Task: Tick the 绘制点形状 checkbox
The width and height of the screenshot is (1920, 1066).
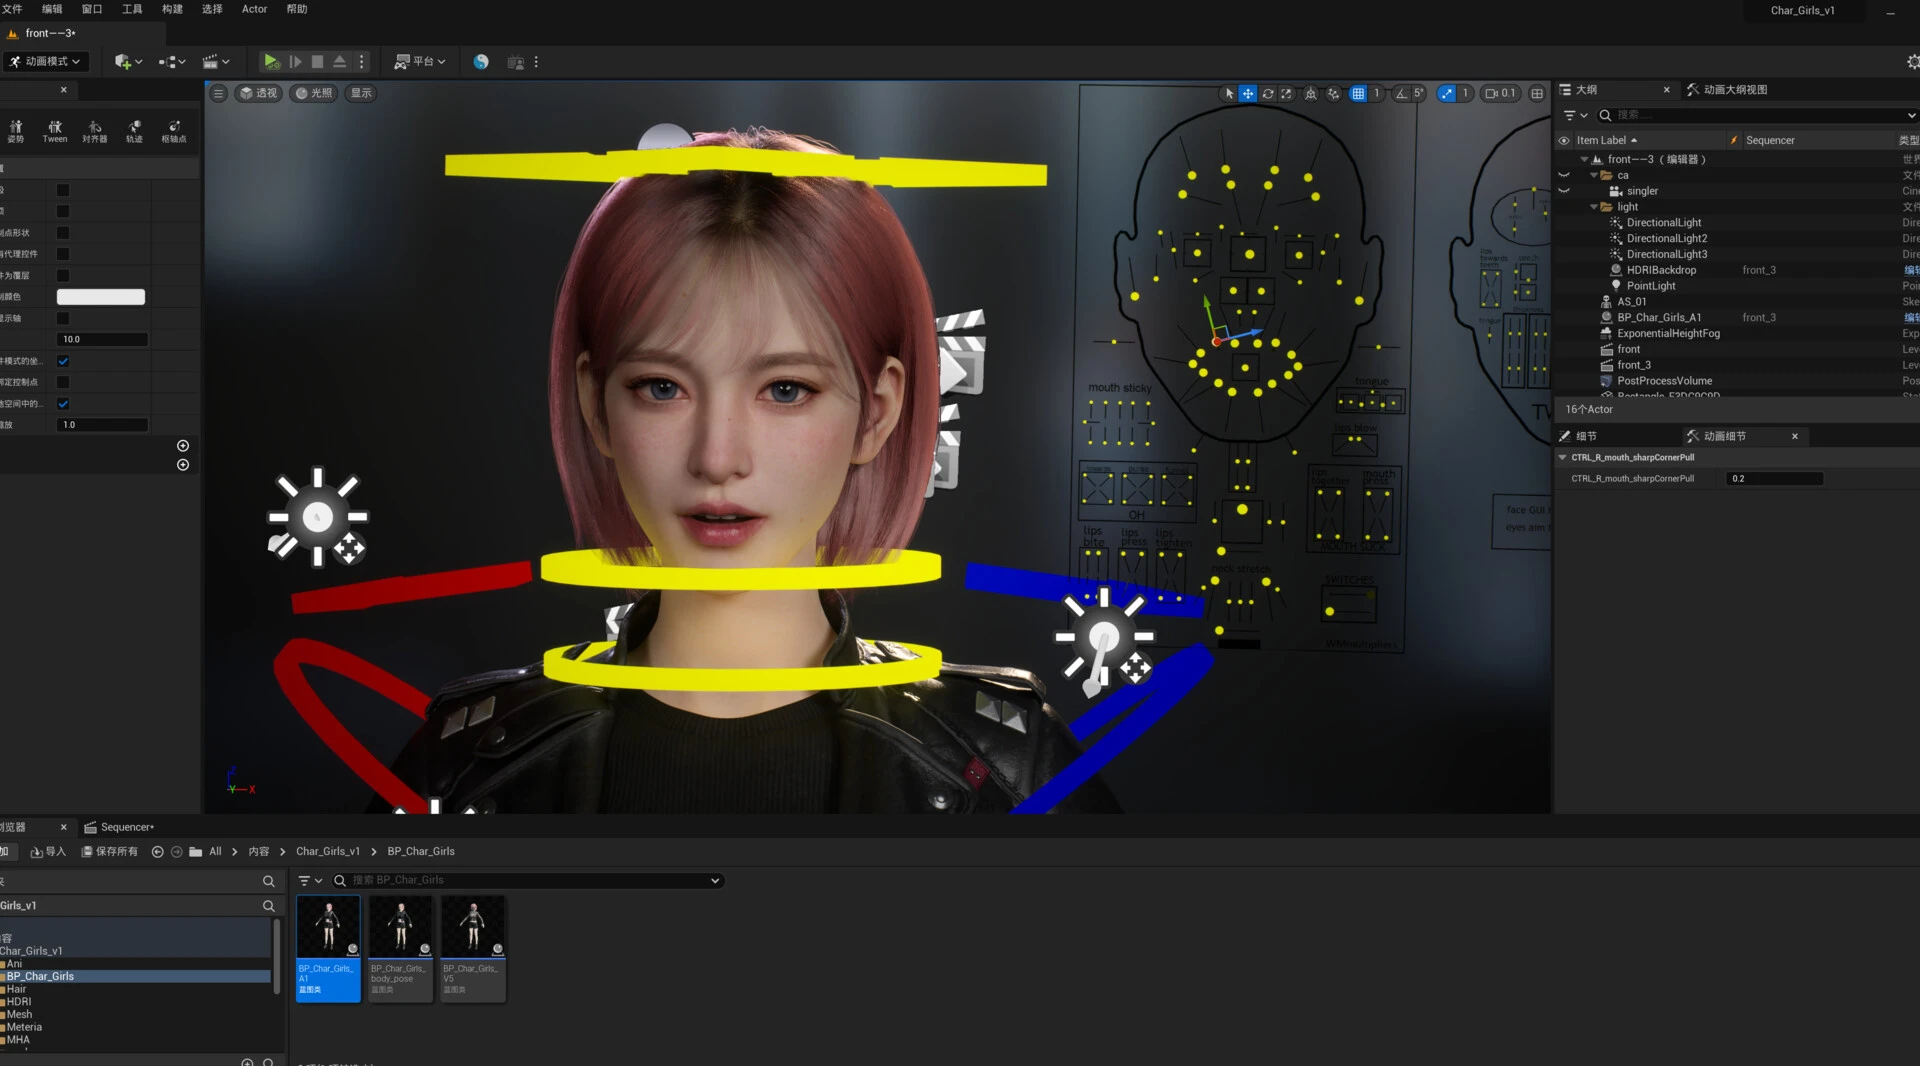Action: click(63, 232)
